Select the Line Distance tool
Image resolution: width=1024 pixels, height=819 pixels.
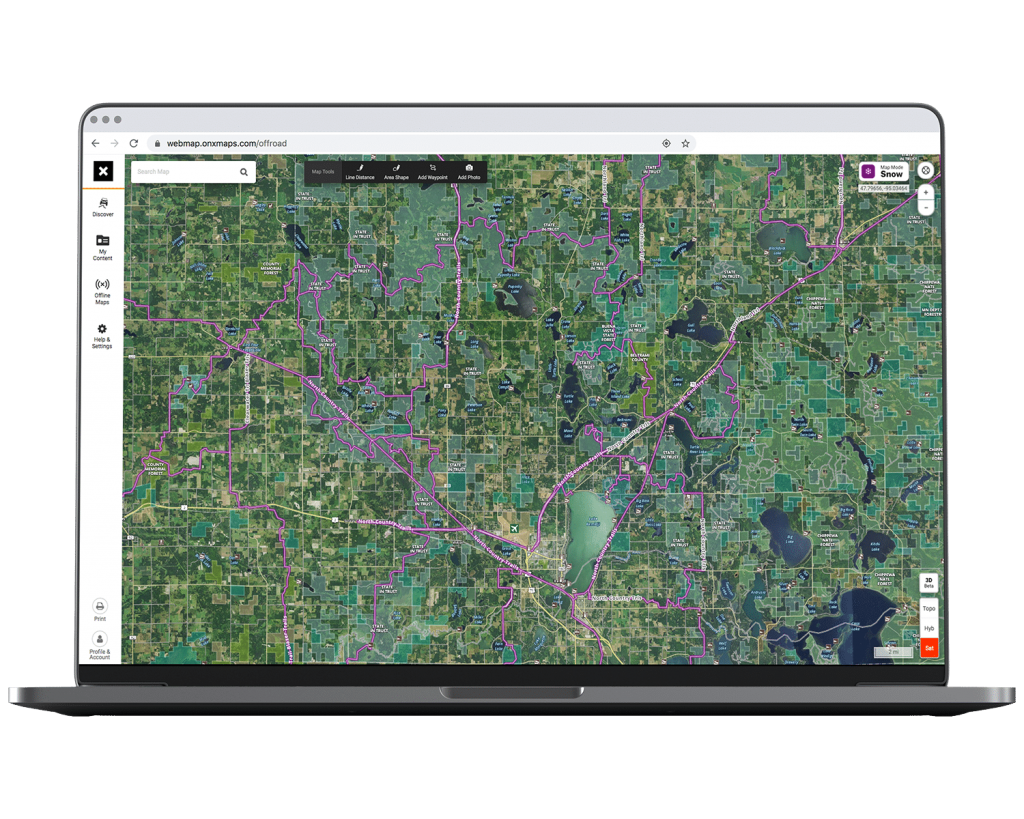point(359,172)
